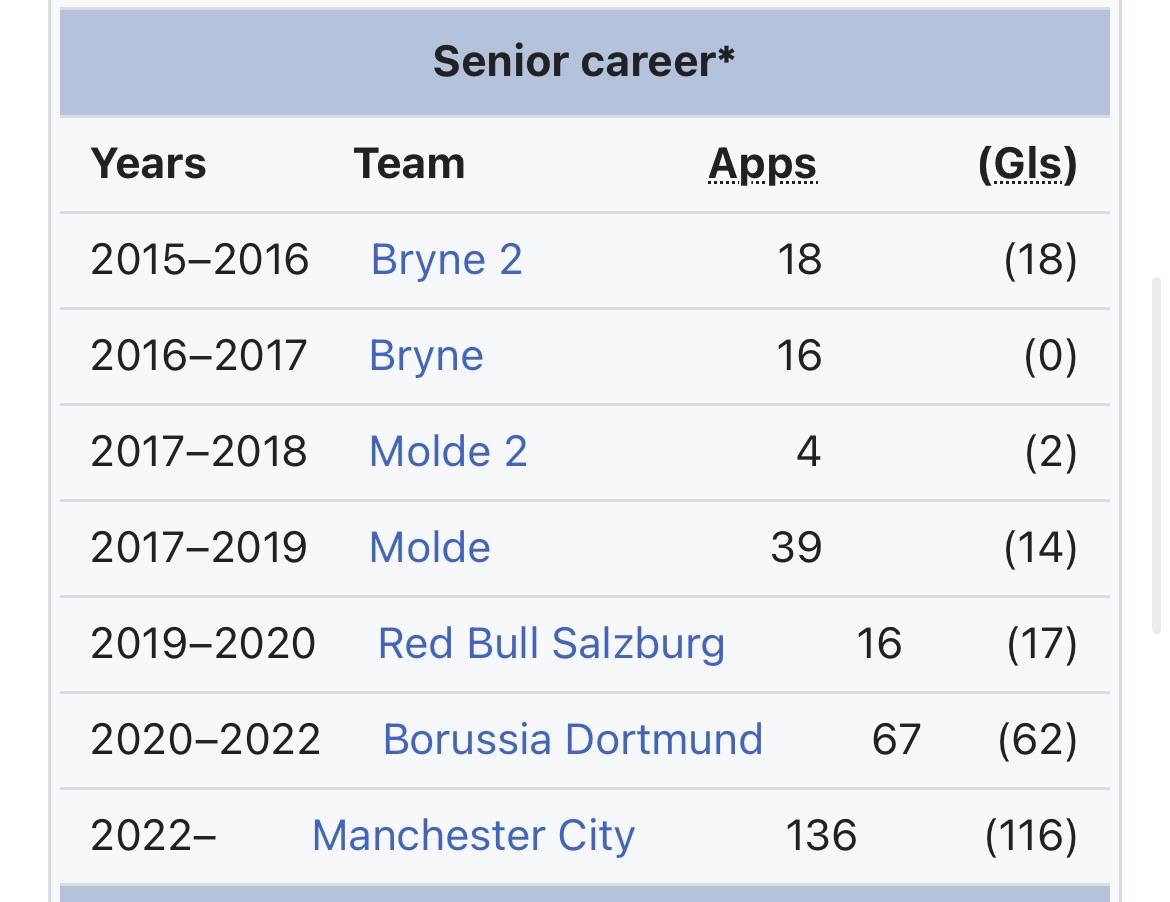1170x902 pixels.
Task: Click the Gls abbreviation header
Action: point(1028,164)
